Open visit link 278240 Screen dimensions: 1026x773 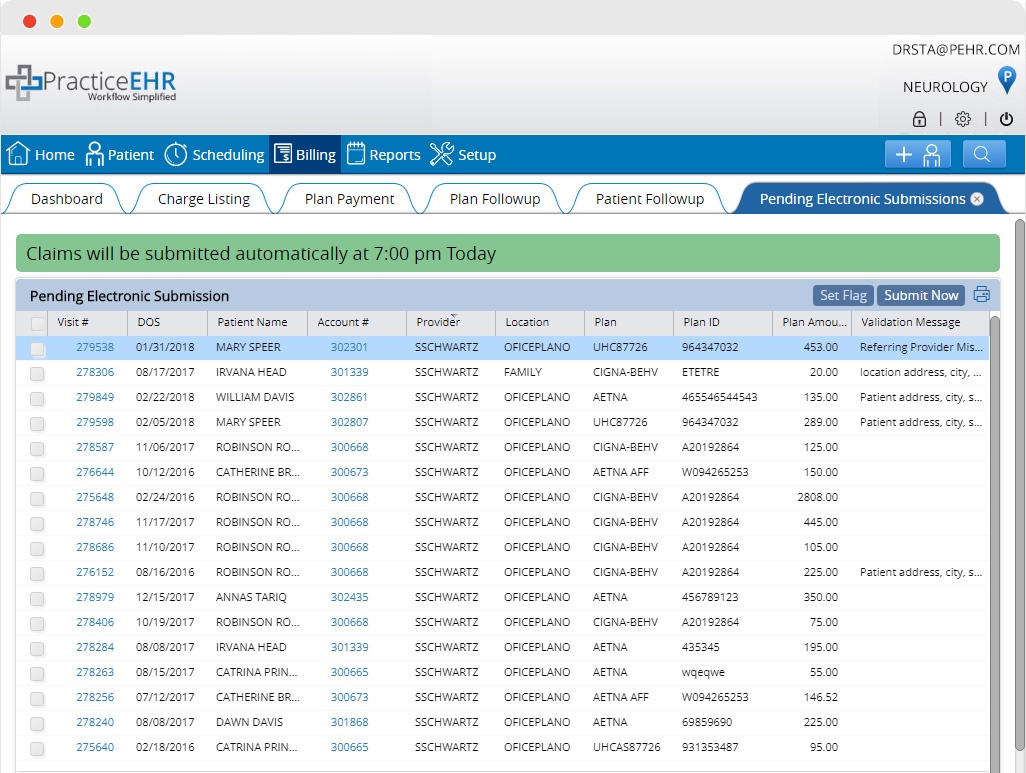(95, 722)
